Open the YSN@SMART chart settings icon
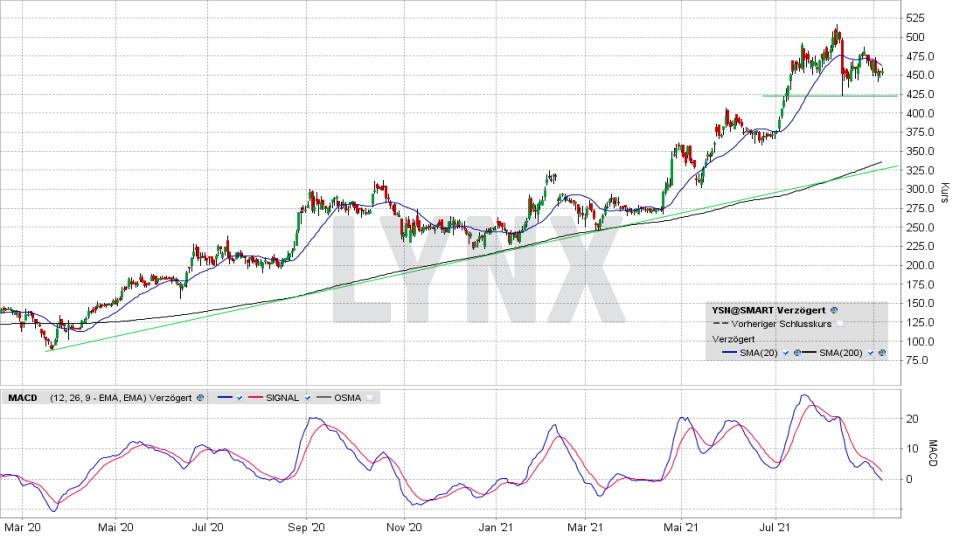960x540 pixels. click(834, 311)
